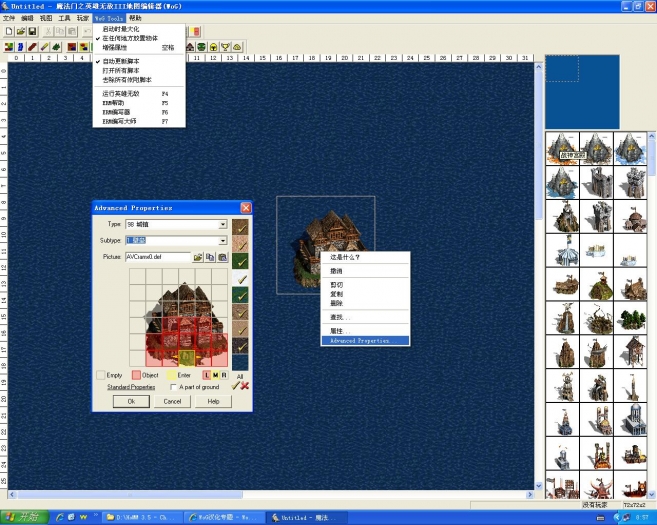Click the Undo arrow toolbar icon
The image size is (657, 525).
point(87,31)
